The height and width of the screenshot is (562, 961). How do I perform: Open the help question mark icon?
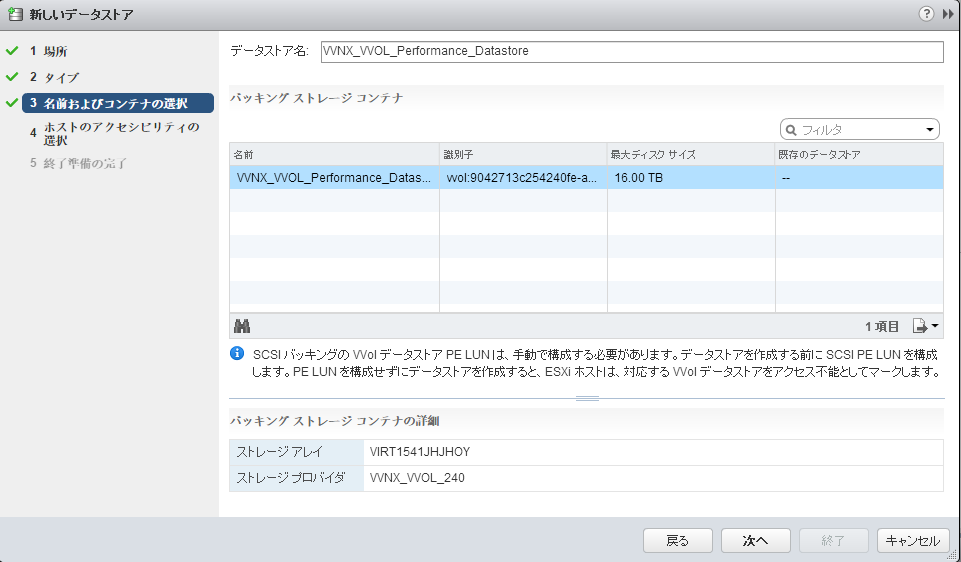(926, 13)
